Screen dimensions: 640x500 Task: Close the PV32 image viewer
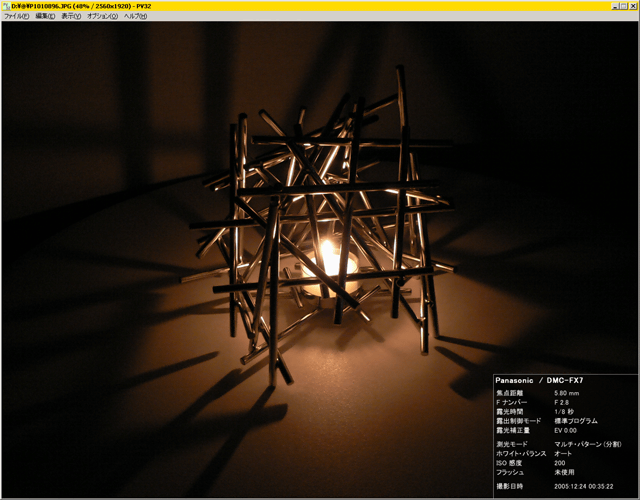click(633, 5)
